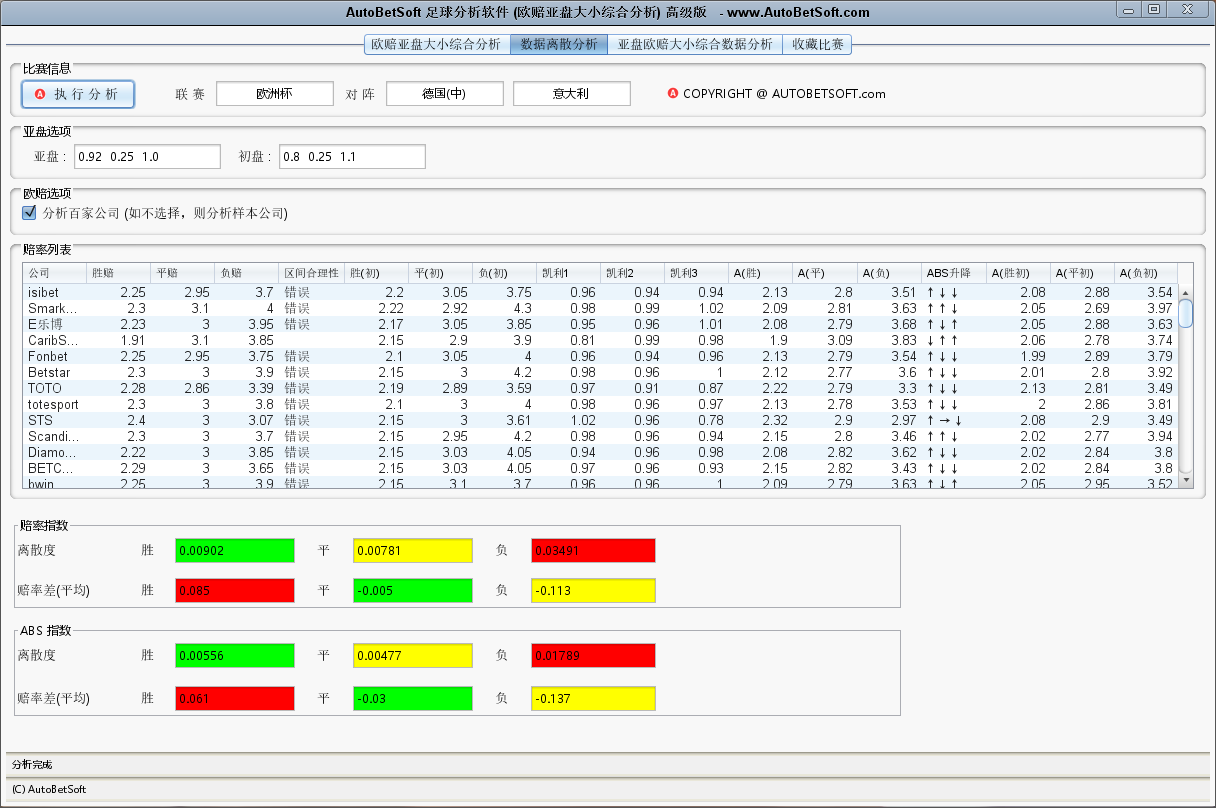The height and width of the screenshot is (808, 1216).
Task: Click the 赔率差 平 green field -0.005
Action: coord(412,590)
